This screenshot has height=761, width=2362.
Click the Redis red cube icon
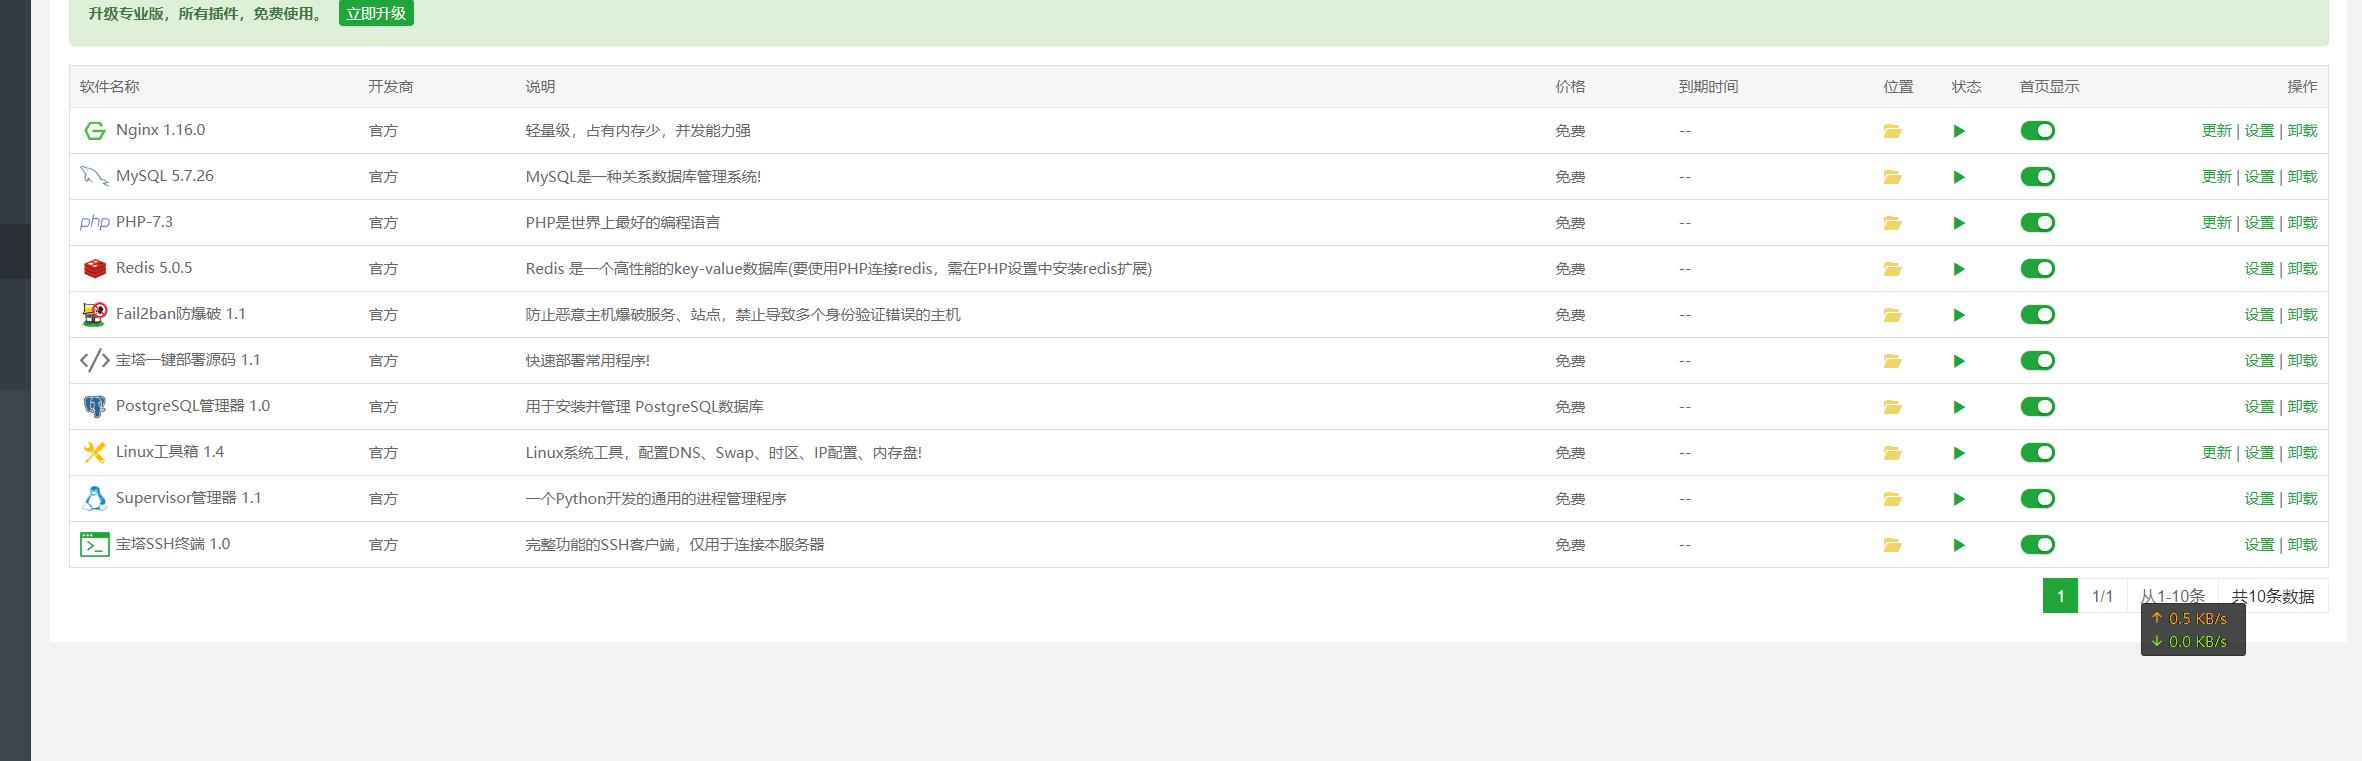94,269
